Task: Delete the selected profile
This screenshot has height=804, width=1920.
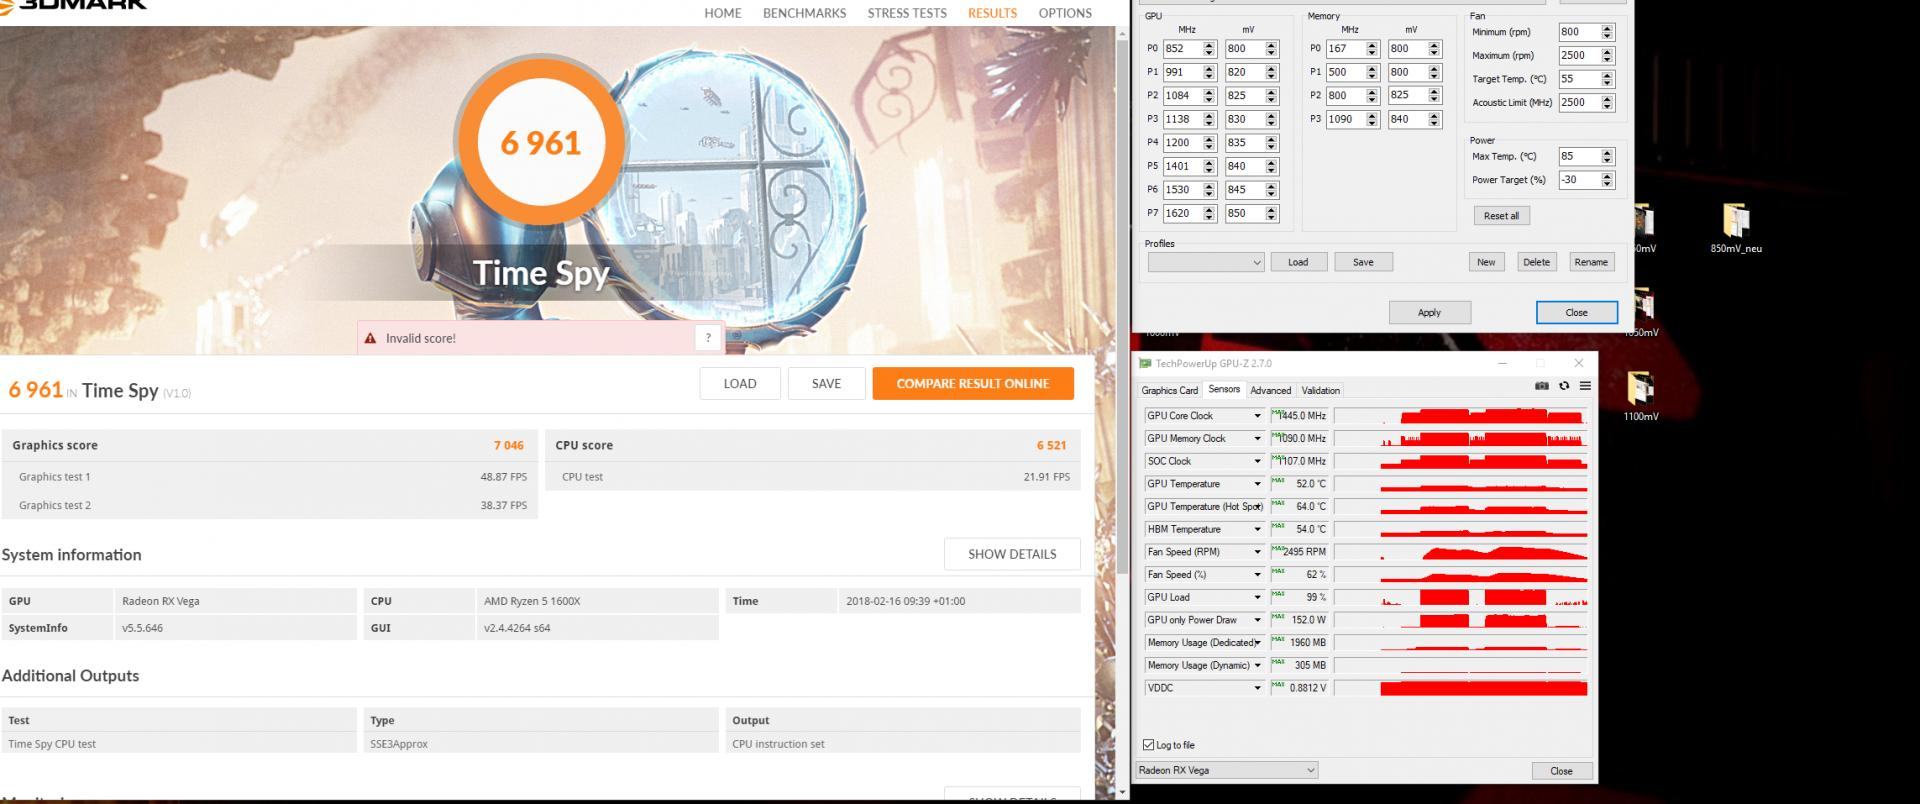Action: click(1536, 262)
